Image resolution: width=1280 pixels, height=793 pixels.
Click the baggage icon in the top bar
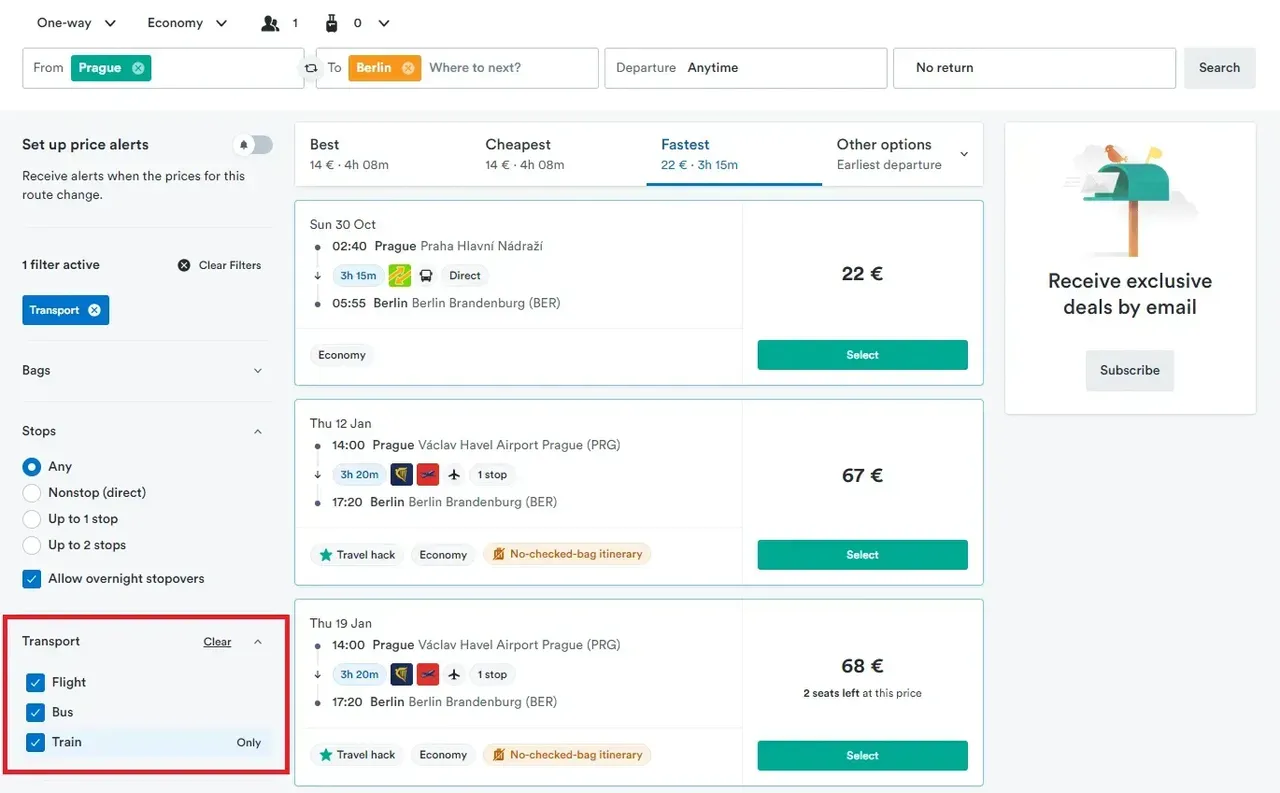(332, 23)
